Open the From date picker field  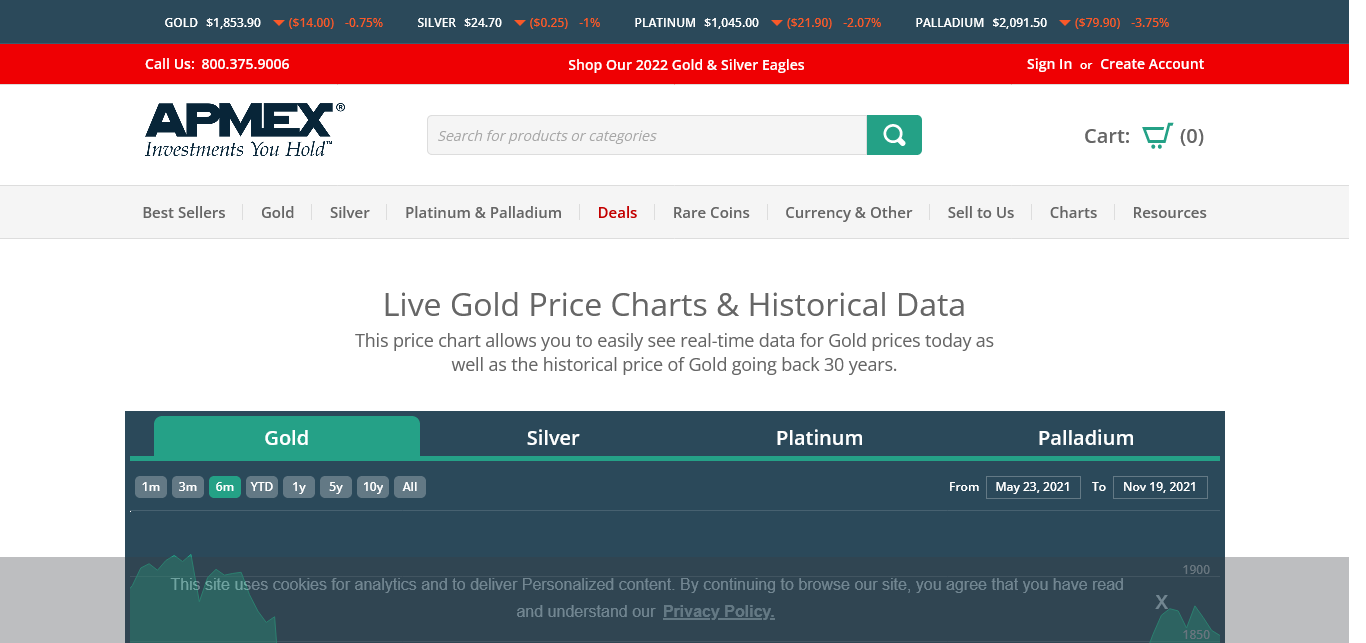(1033, 487)
